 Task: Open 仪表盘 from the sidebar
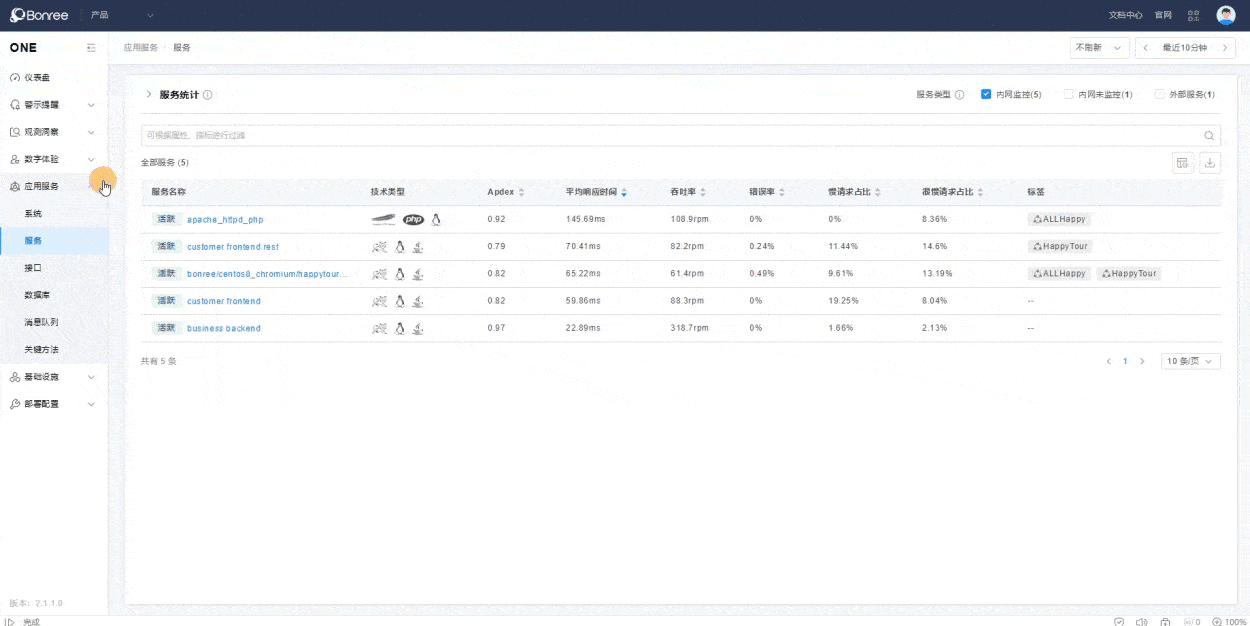(x=37, y=77)
